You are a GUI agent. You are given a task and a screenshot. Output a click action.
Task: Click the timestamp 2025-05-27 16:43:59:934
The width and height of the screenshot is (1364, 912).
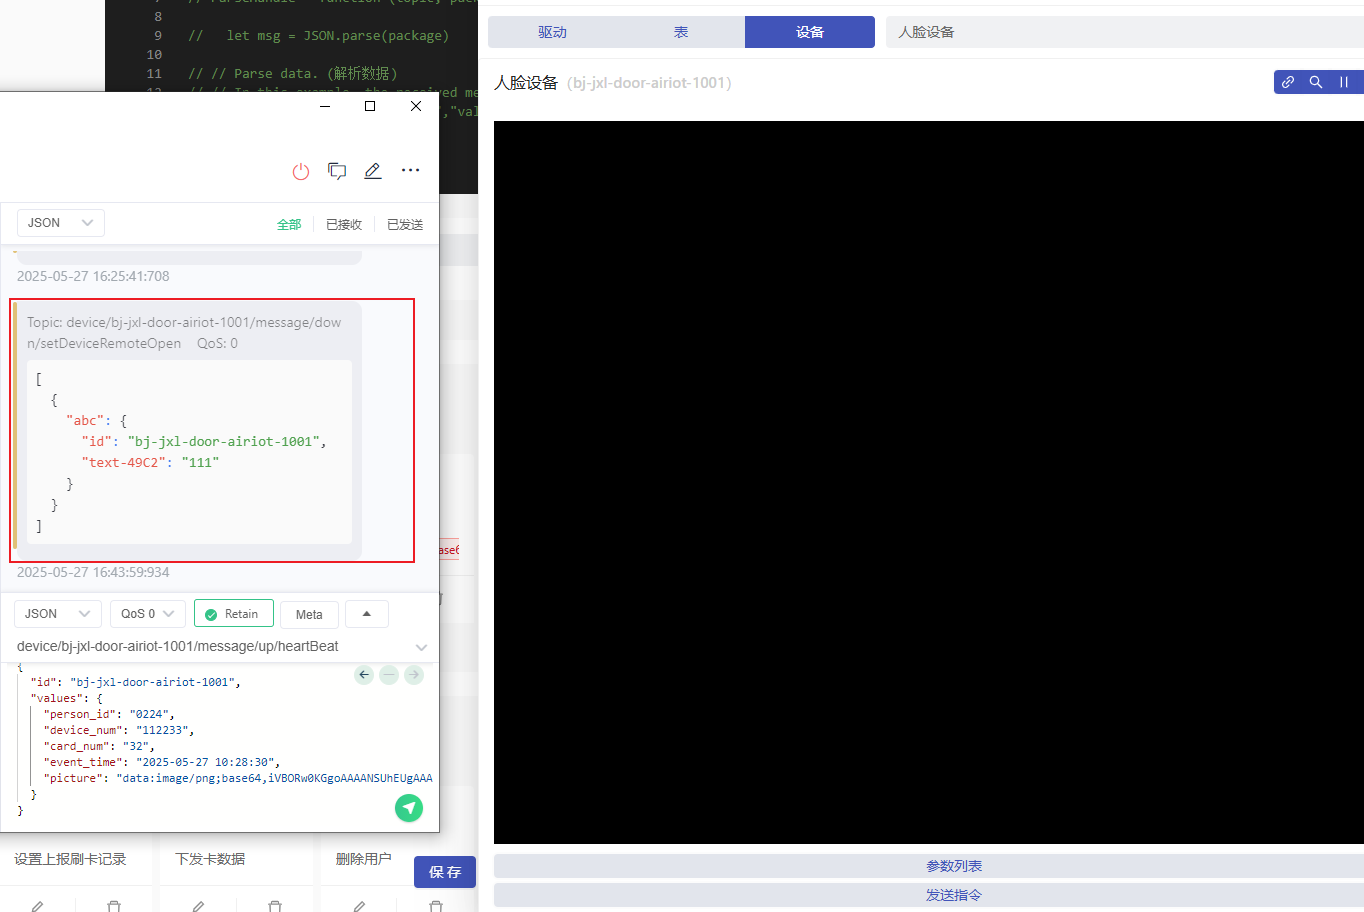pyautogui.click(x=93, y=572)
